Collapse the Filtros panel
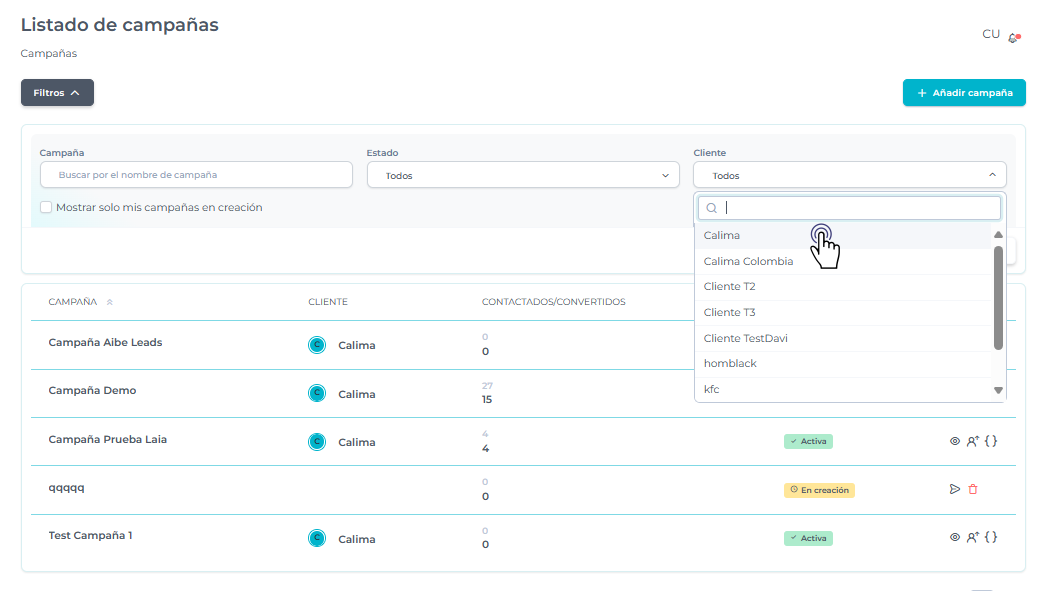This screenshot has height=591, width=1044. coord(57,93)
